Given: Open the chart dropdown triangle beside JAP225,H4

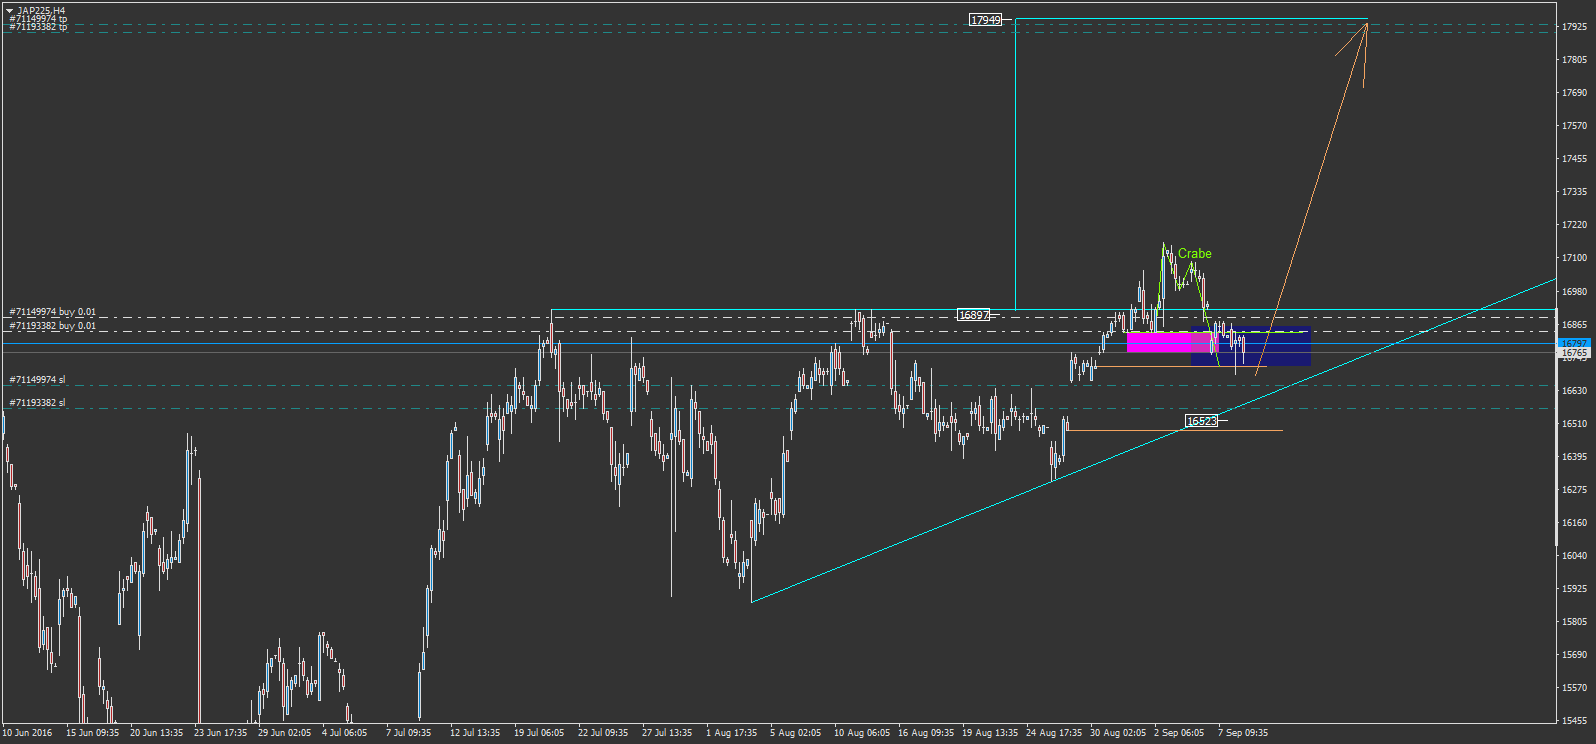Looking at the screenshot, I should point(9,10).
